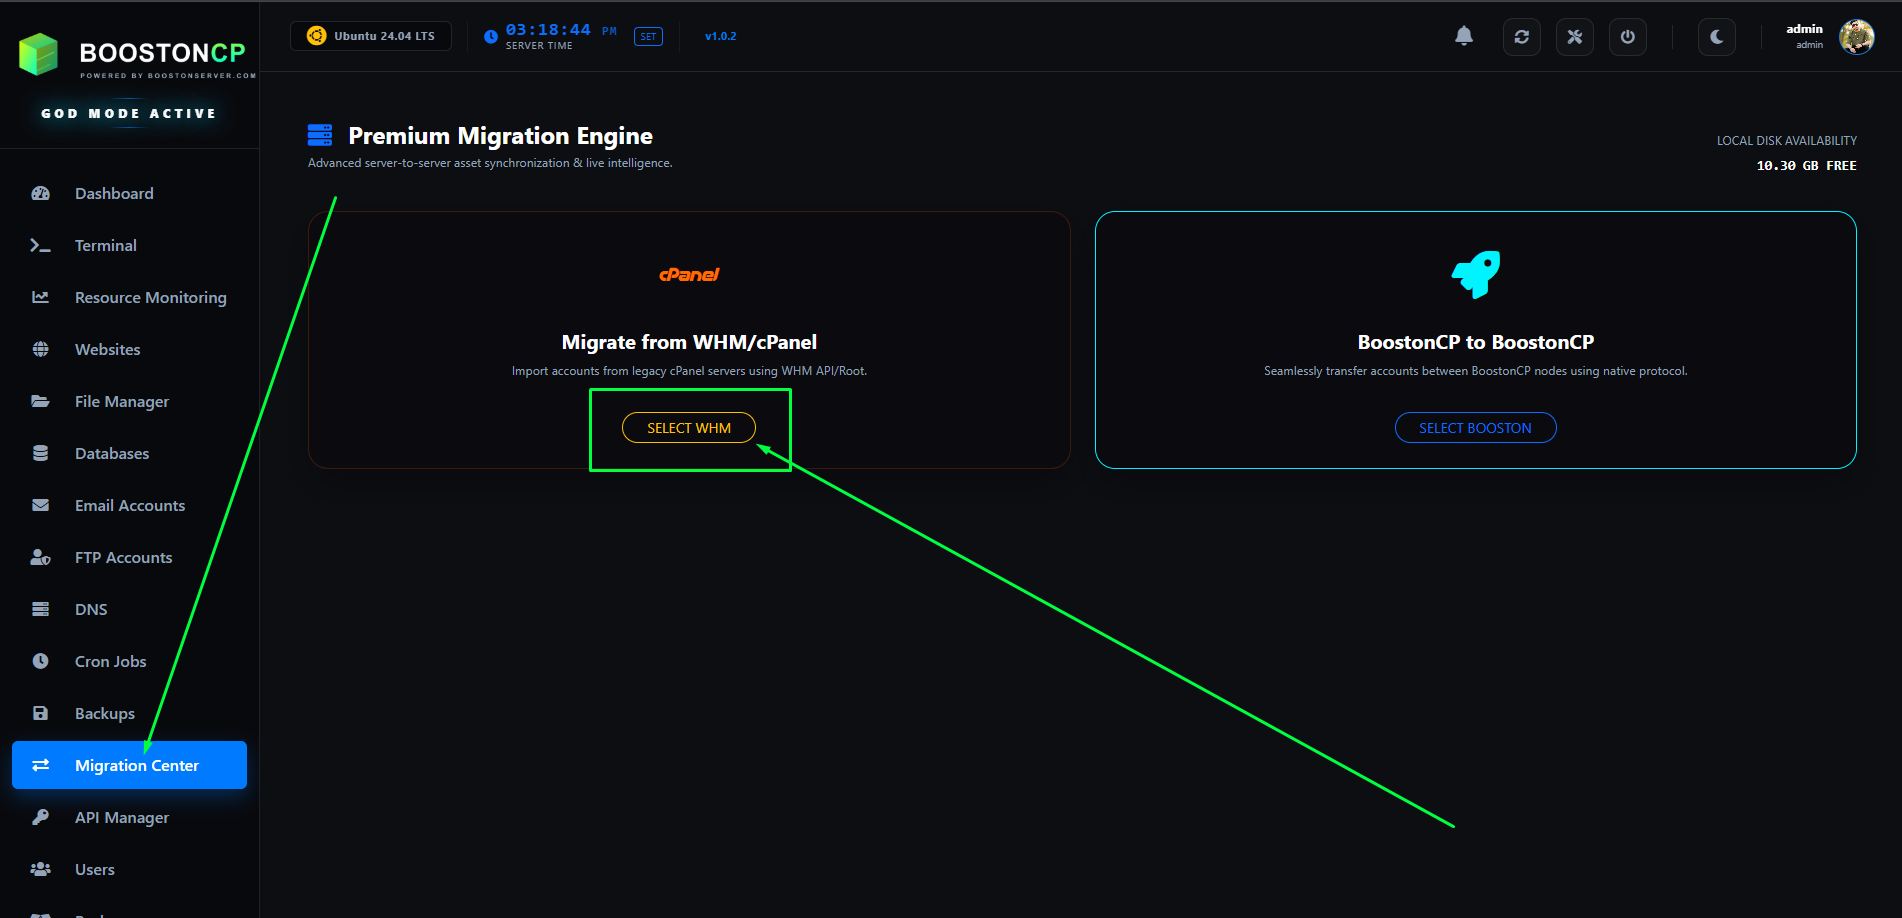Click the SELECT WHM button

click(x=688, y=427)
